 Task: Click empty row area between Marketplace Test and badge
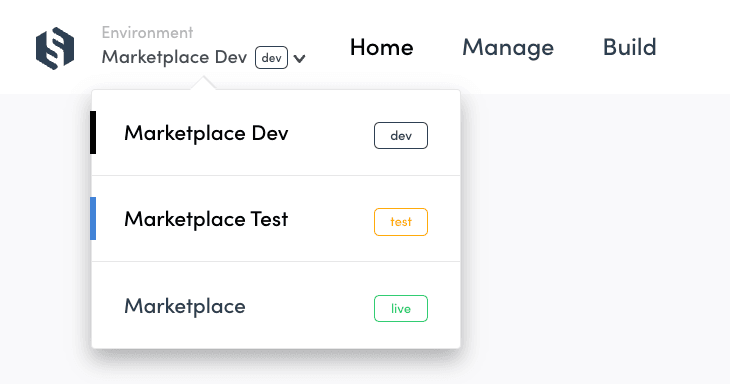331,219
